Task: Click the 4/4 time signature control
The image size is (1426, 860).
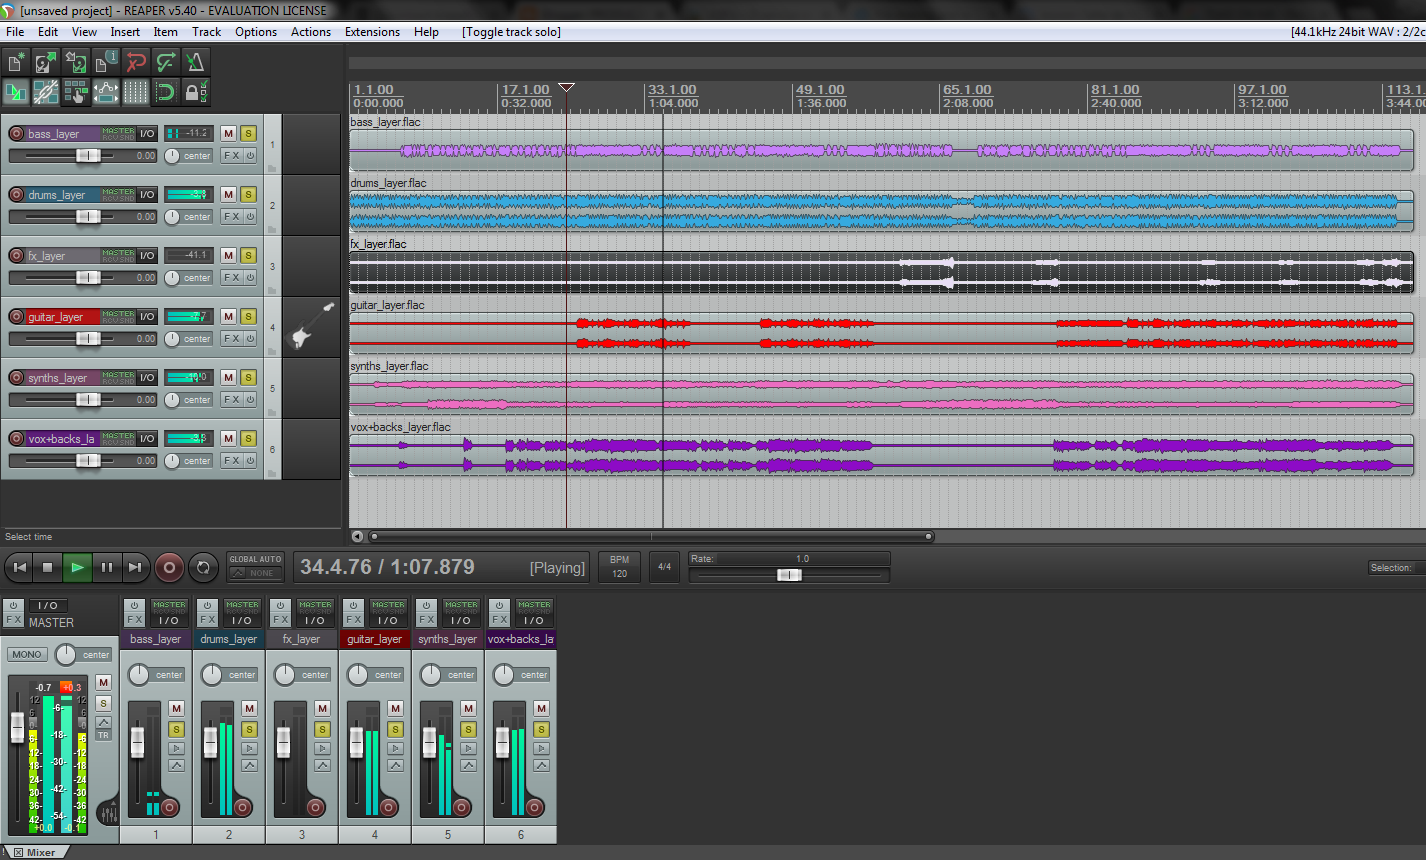Action: pyautogui.click(x=663, y=567)
